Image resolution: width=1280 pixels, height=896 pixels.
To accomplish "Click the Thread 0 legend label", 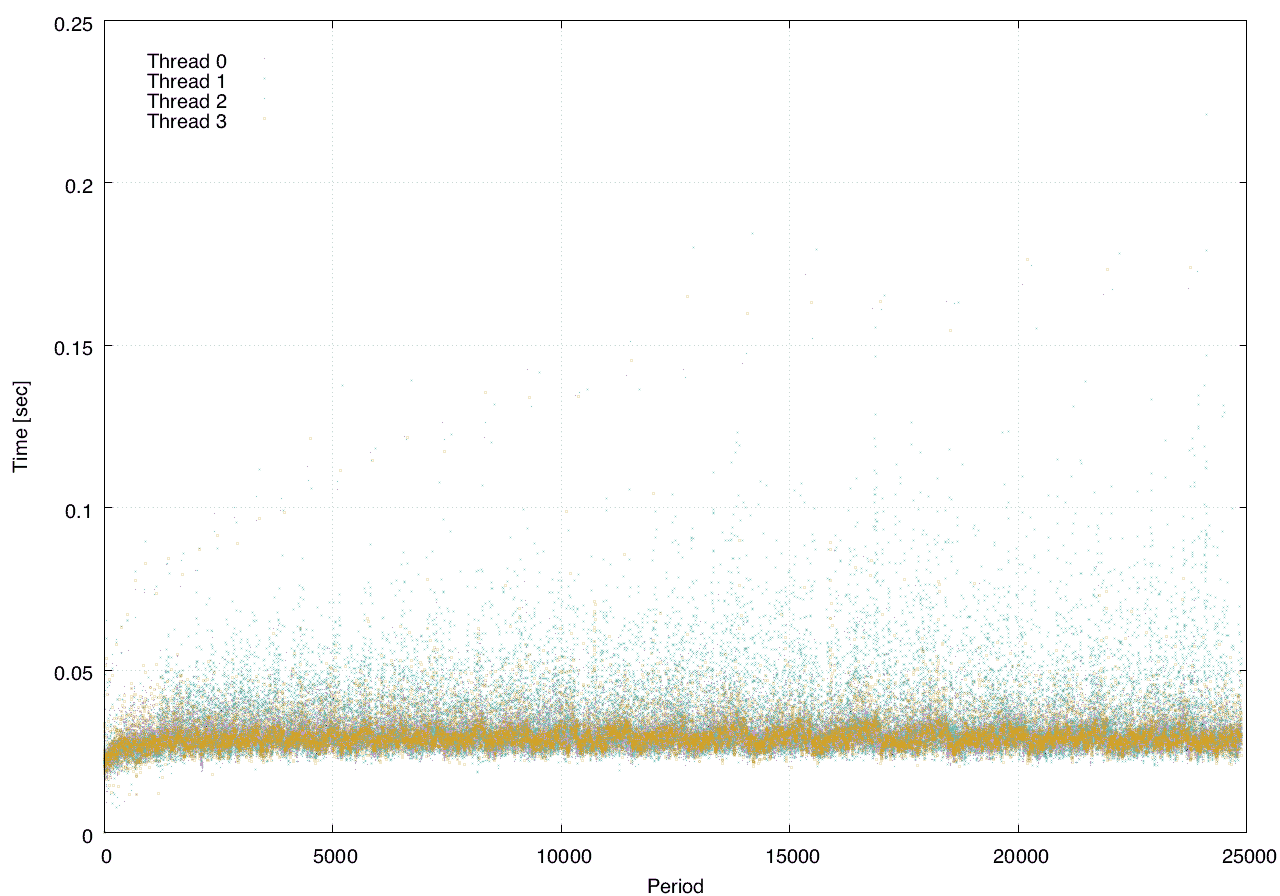I will [187, 61].
